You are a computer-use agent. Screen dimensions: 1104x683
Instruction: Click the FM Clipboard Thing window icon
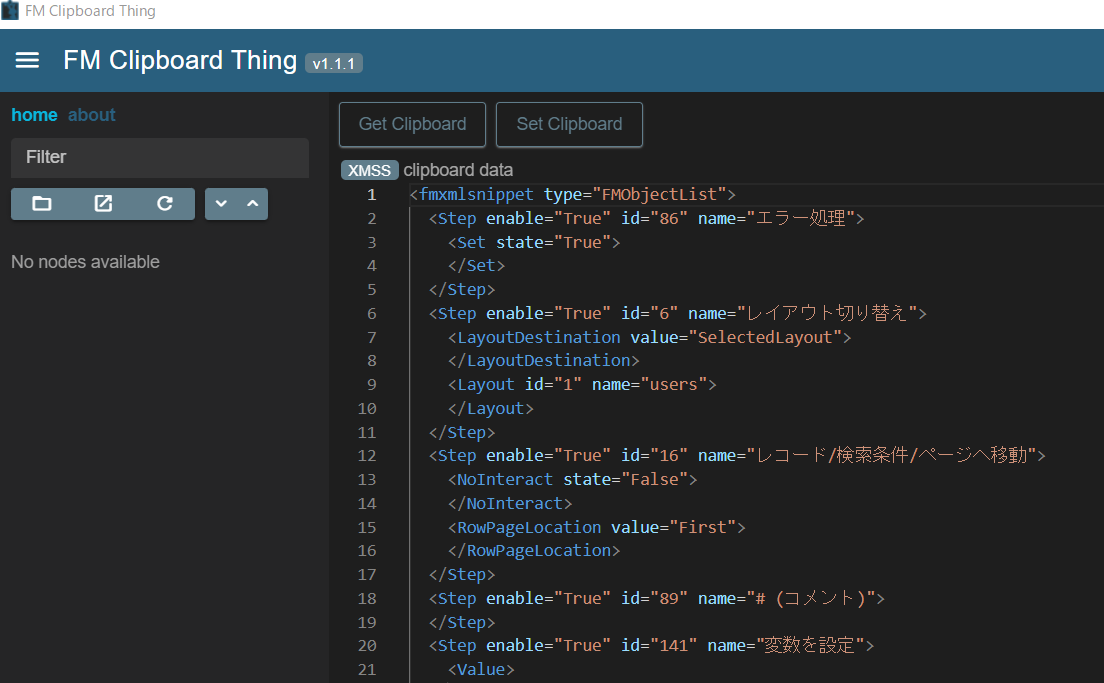10,11
